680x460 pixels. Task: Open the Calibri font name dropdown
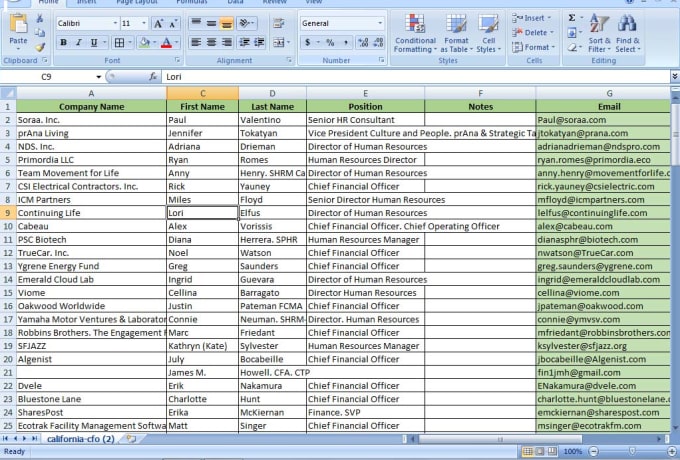coord(115,23)
